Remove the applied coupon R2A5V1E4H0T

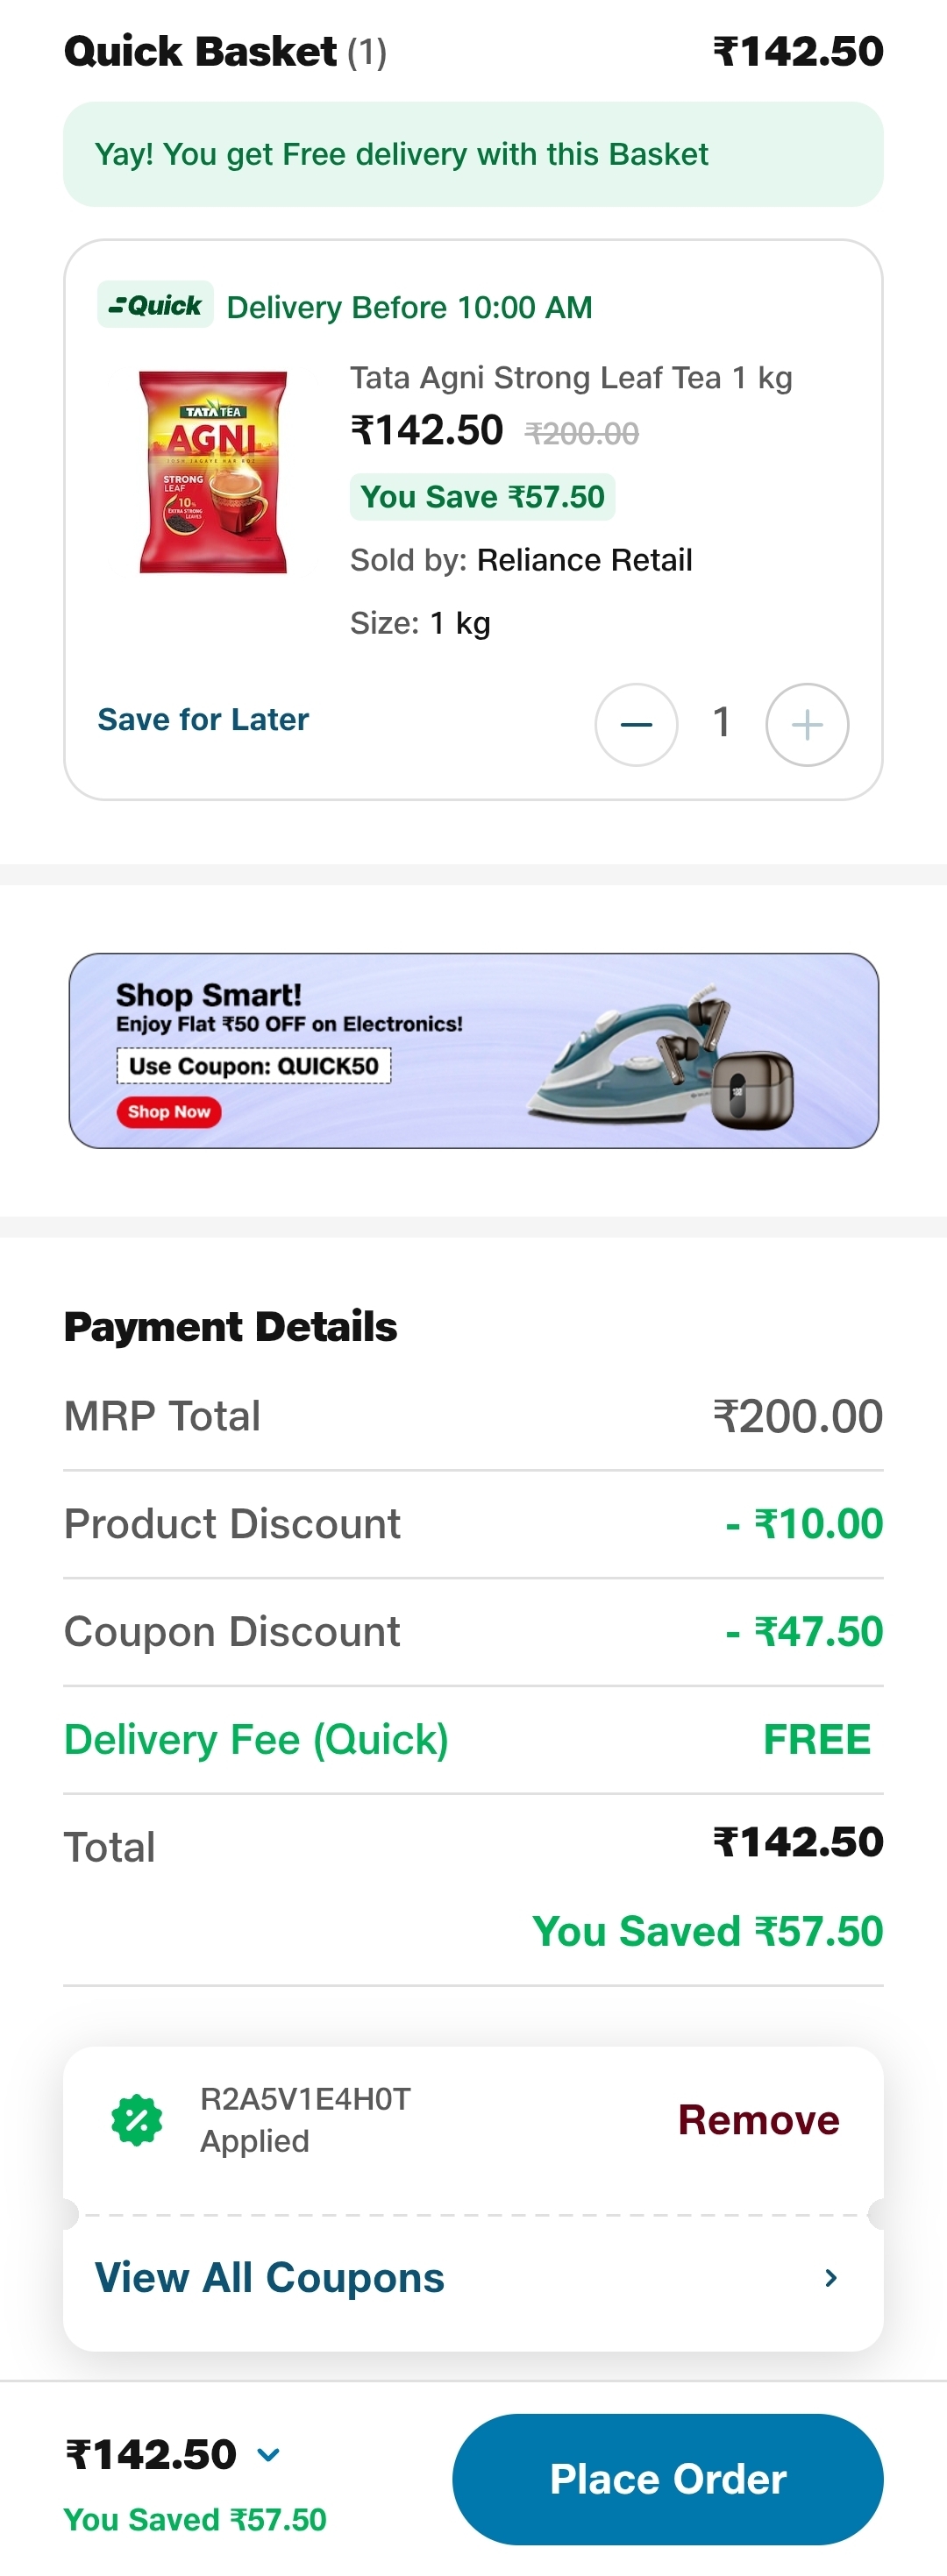tap(758, 2120)
